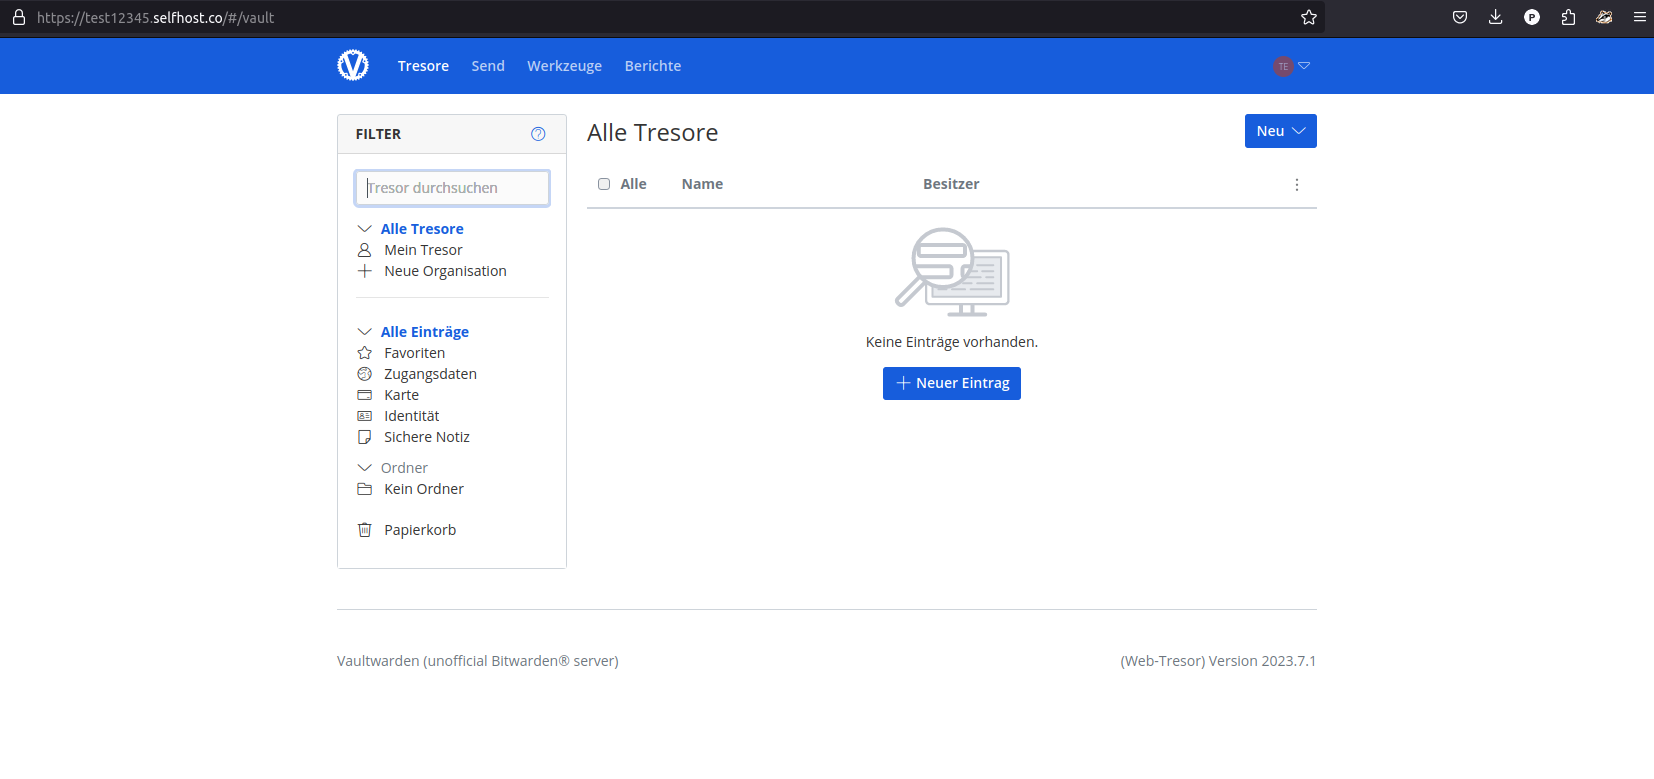Check the Alle select-all checkbox
This screenshot has width=1654, height=779.
604,184
